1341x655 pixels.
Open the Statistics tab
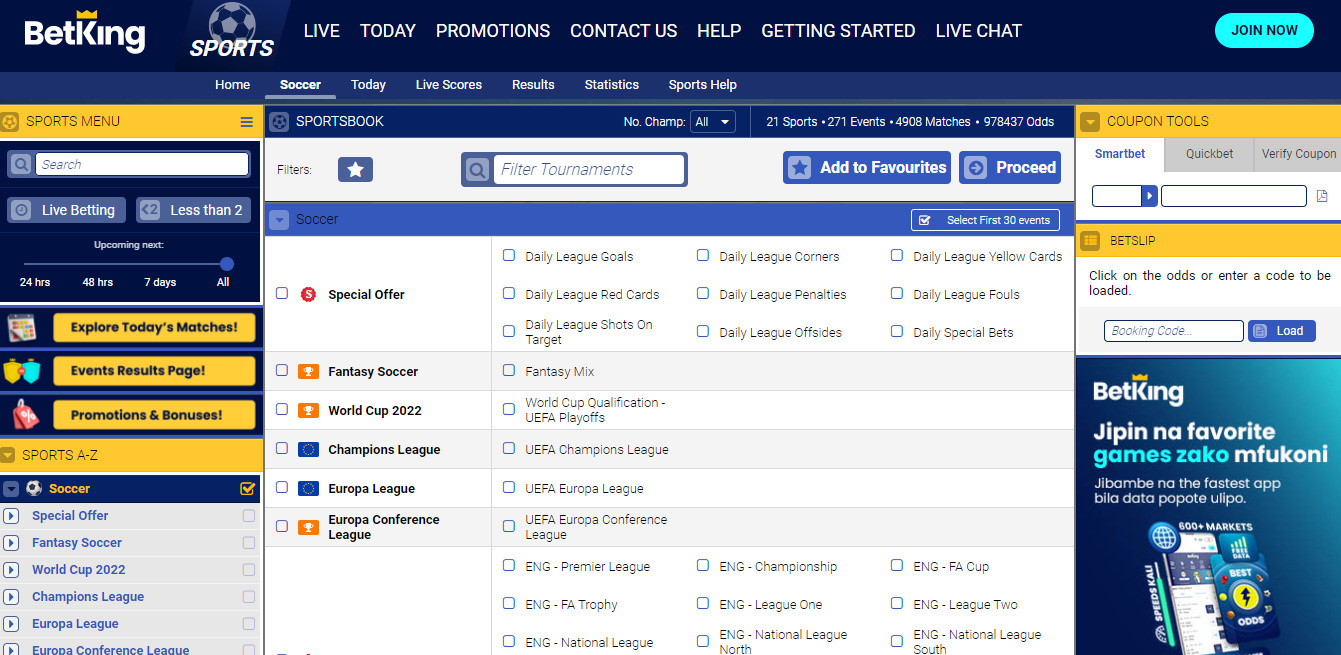[612, 85]
